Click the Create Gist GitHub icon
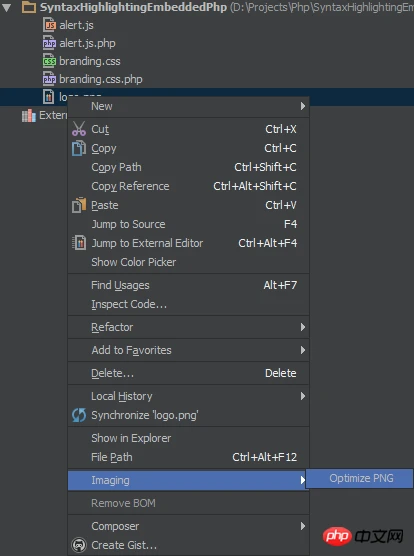The width and height of the screenshot is (414, 556). (x=79, y=545)
